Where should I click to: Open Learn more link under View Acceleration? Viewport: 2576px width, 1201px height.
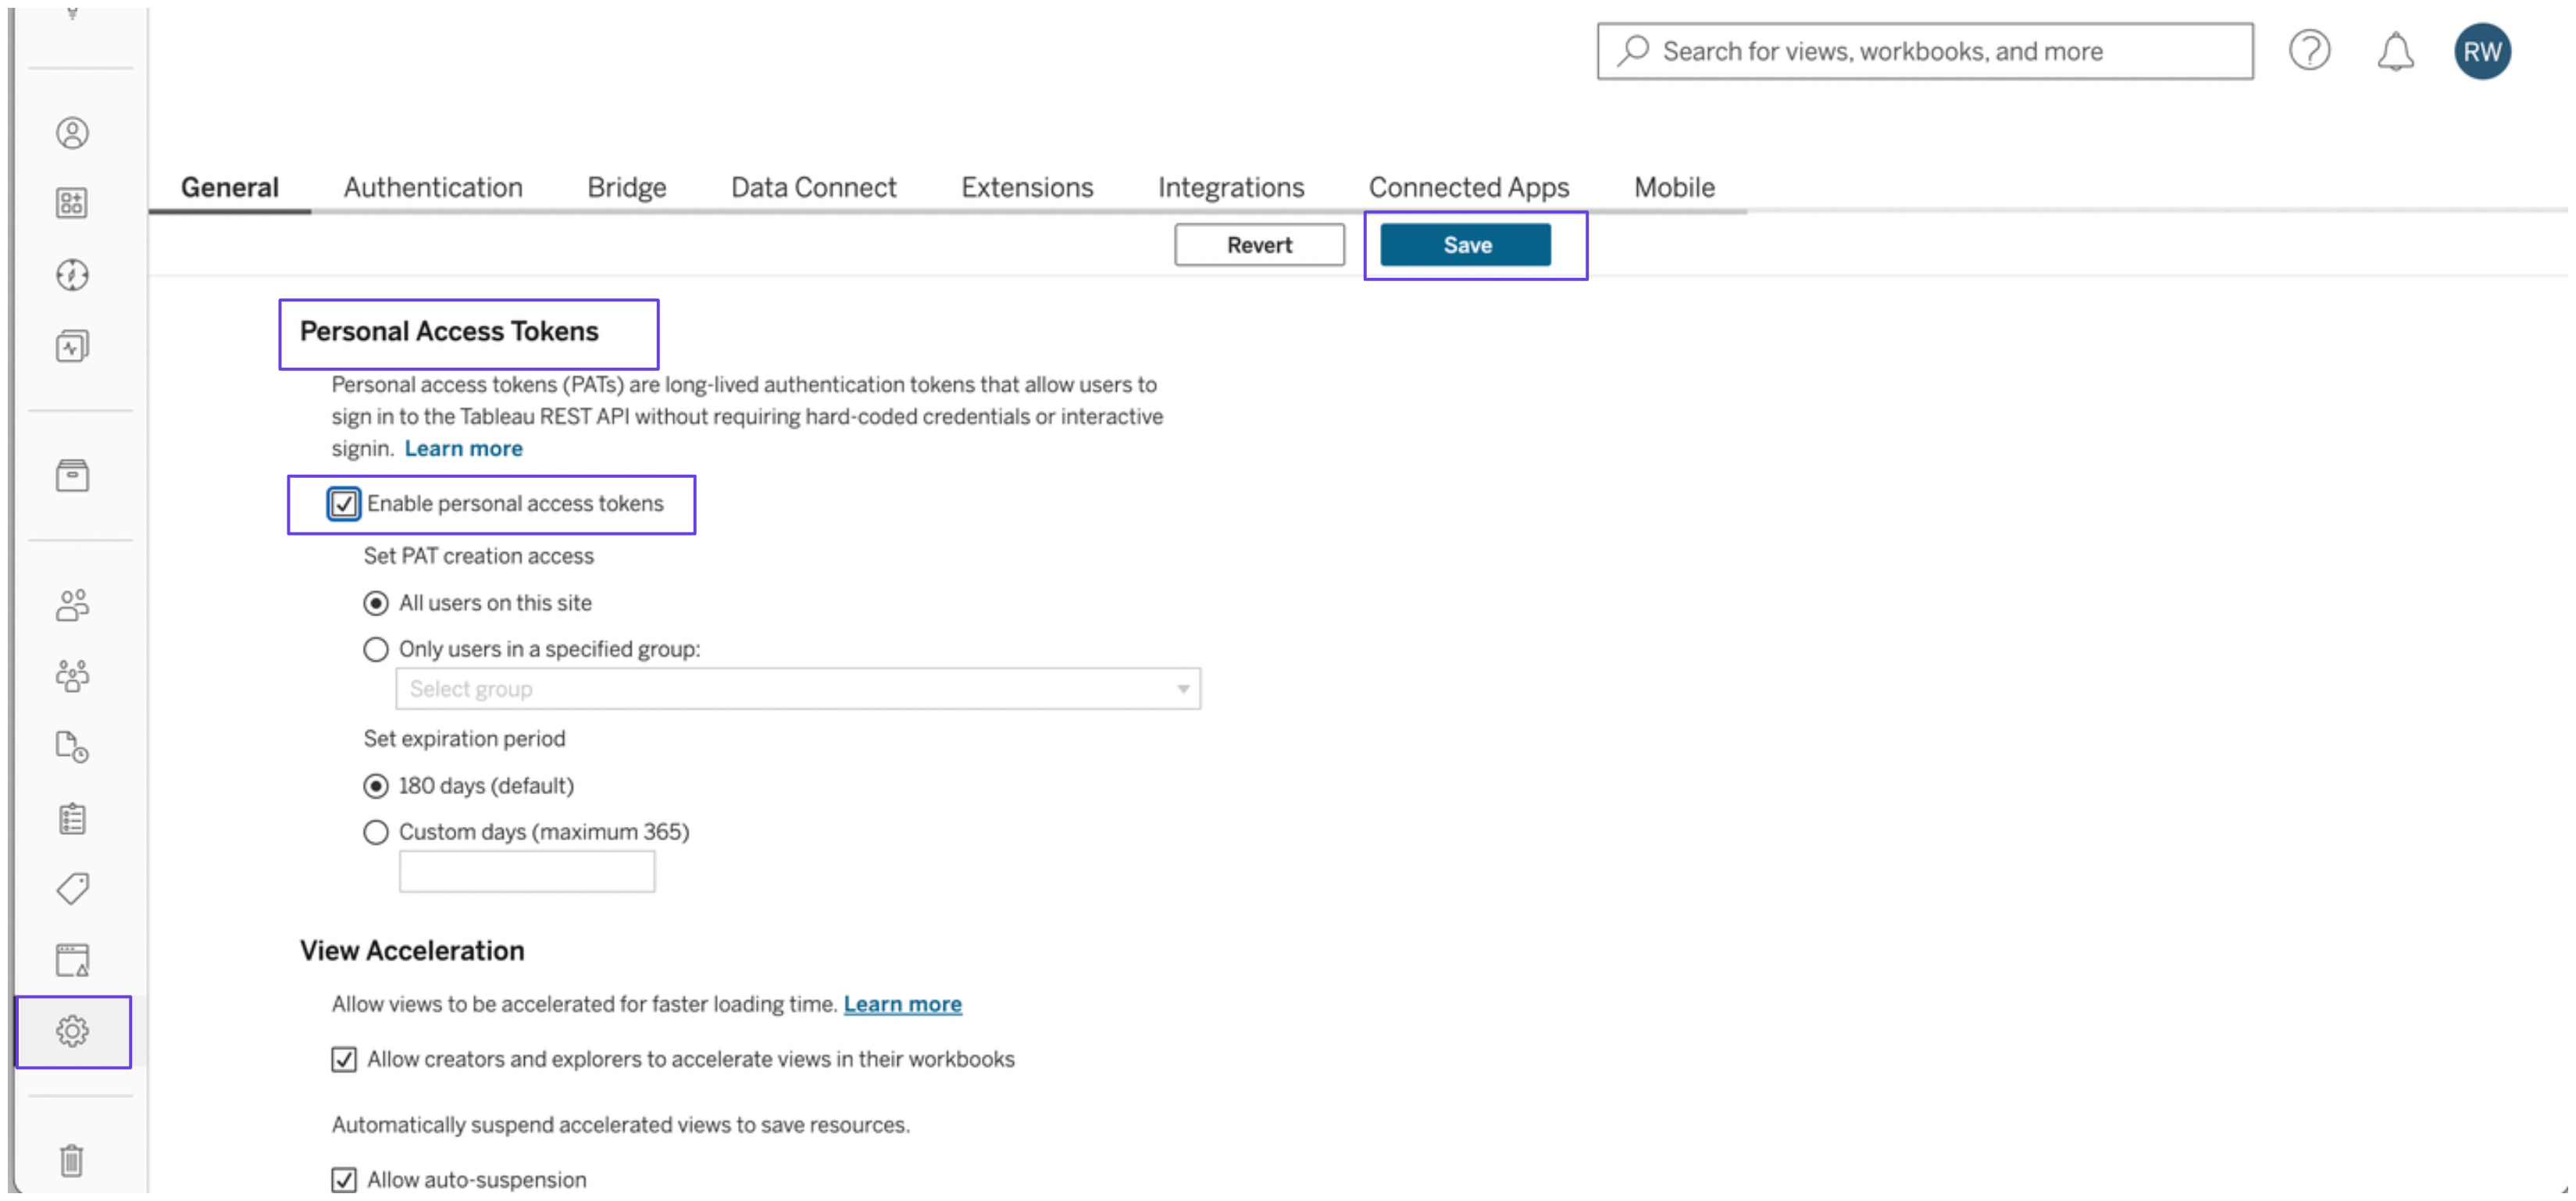[902, 1003]
